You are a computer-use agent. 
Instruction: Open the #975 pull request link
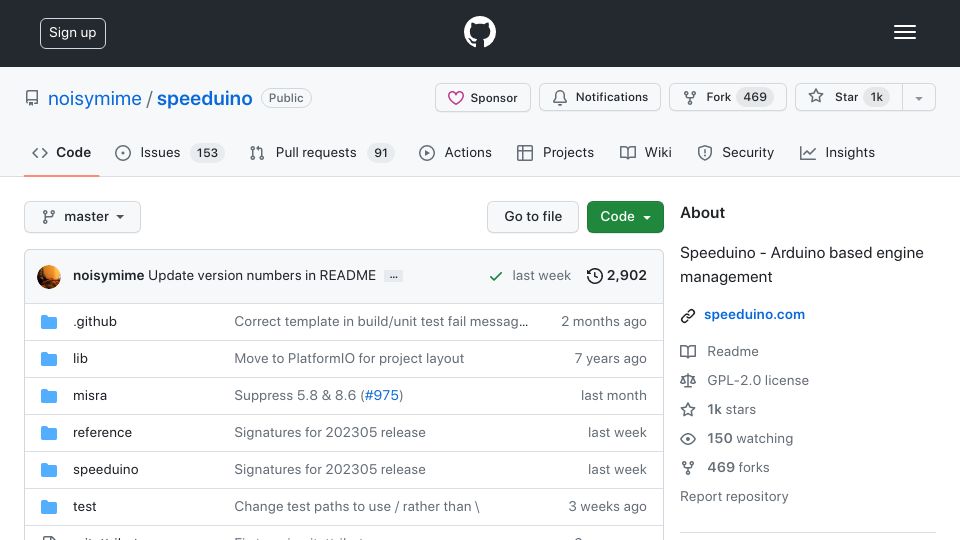[381, 396]
